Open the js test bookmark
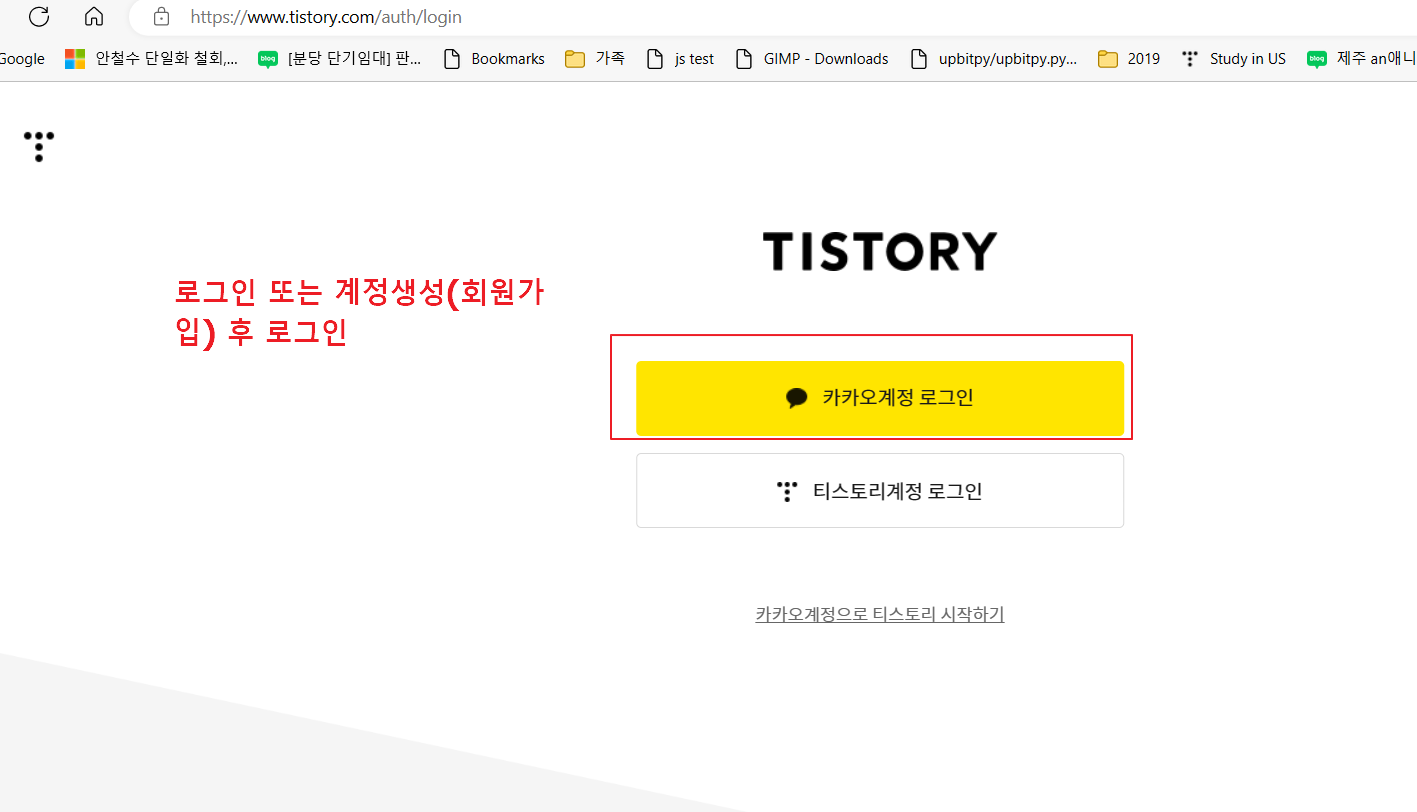1417x812 pixels. [680, 59]
